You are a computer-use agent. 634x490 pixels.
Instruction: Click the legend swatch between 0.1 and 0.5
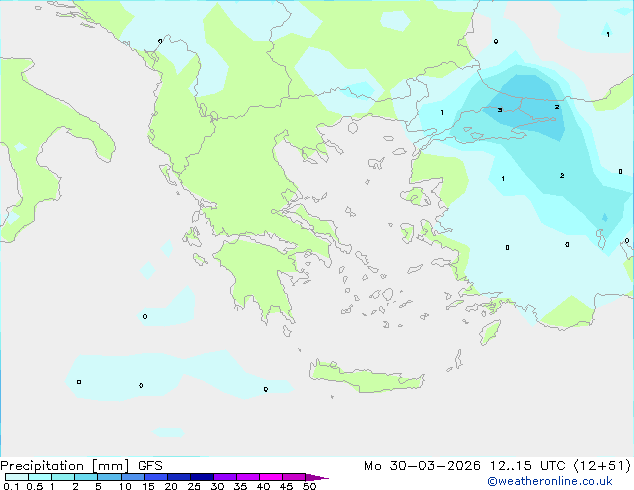point(17,477)
